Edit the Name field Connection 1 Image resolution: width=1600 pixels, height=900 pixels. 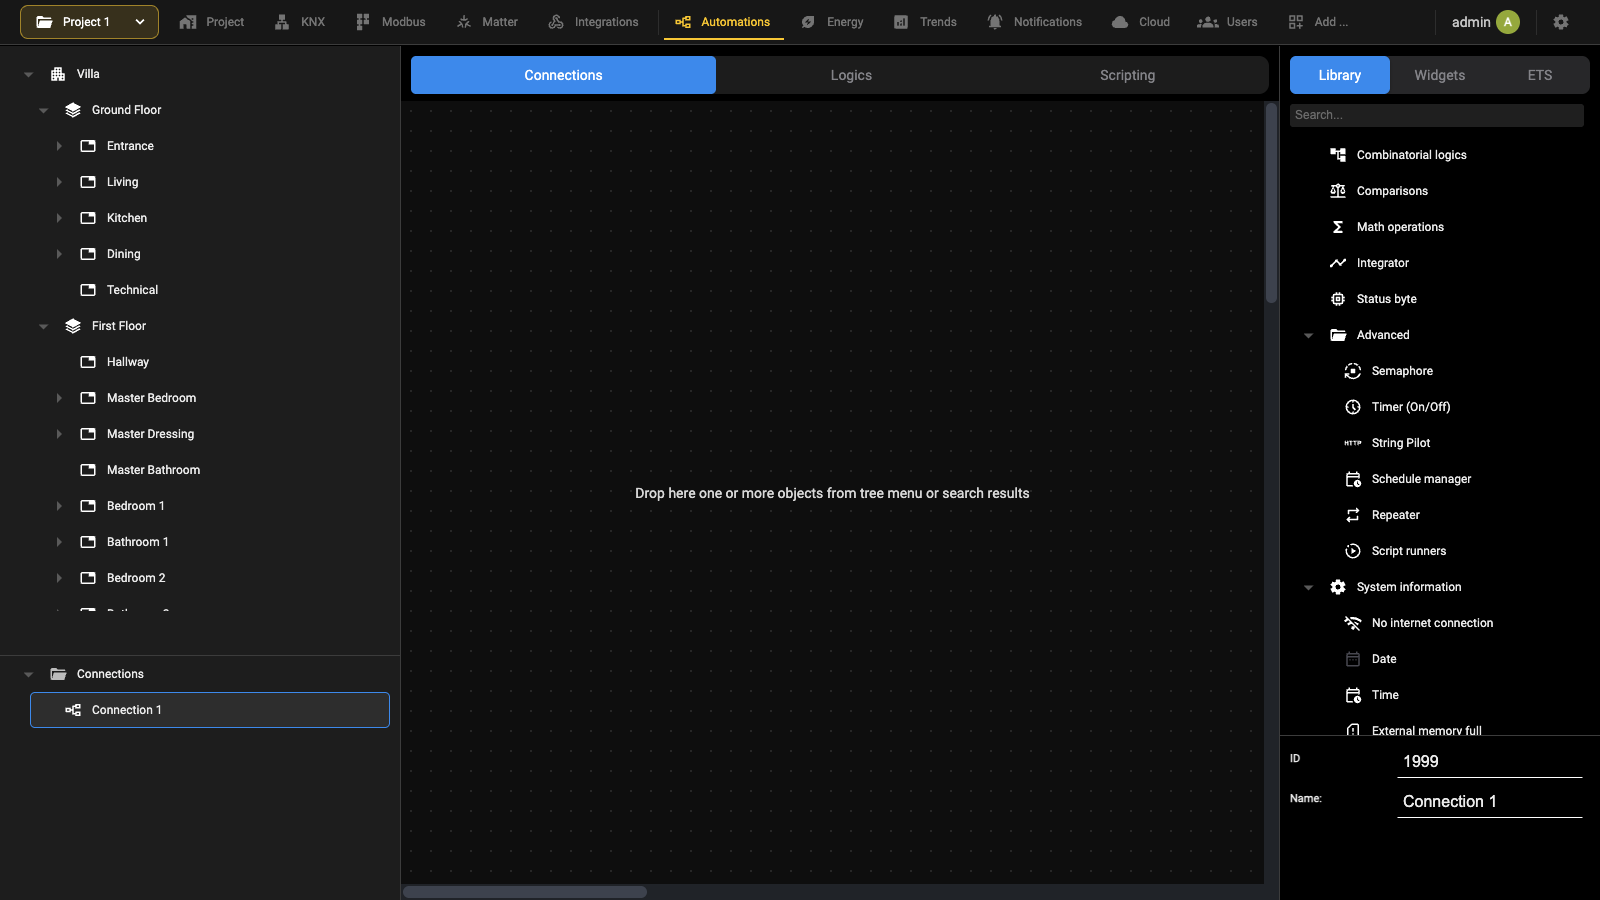(x=1490, y=802)
